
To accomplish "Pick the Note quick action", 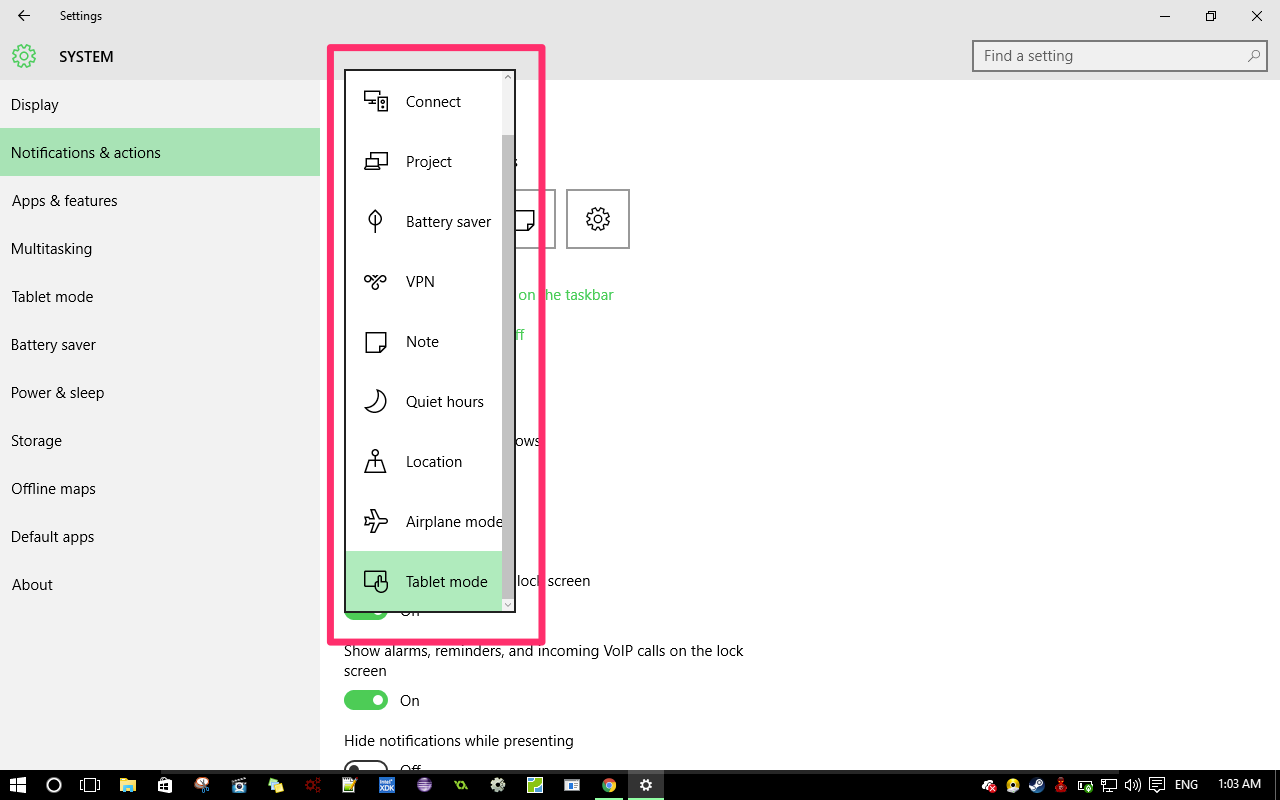I will 422,341.
